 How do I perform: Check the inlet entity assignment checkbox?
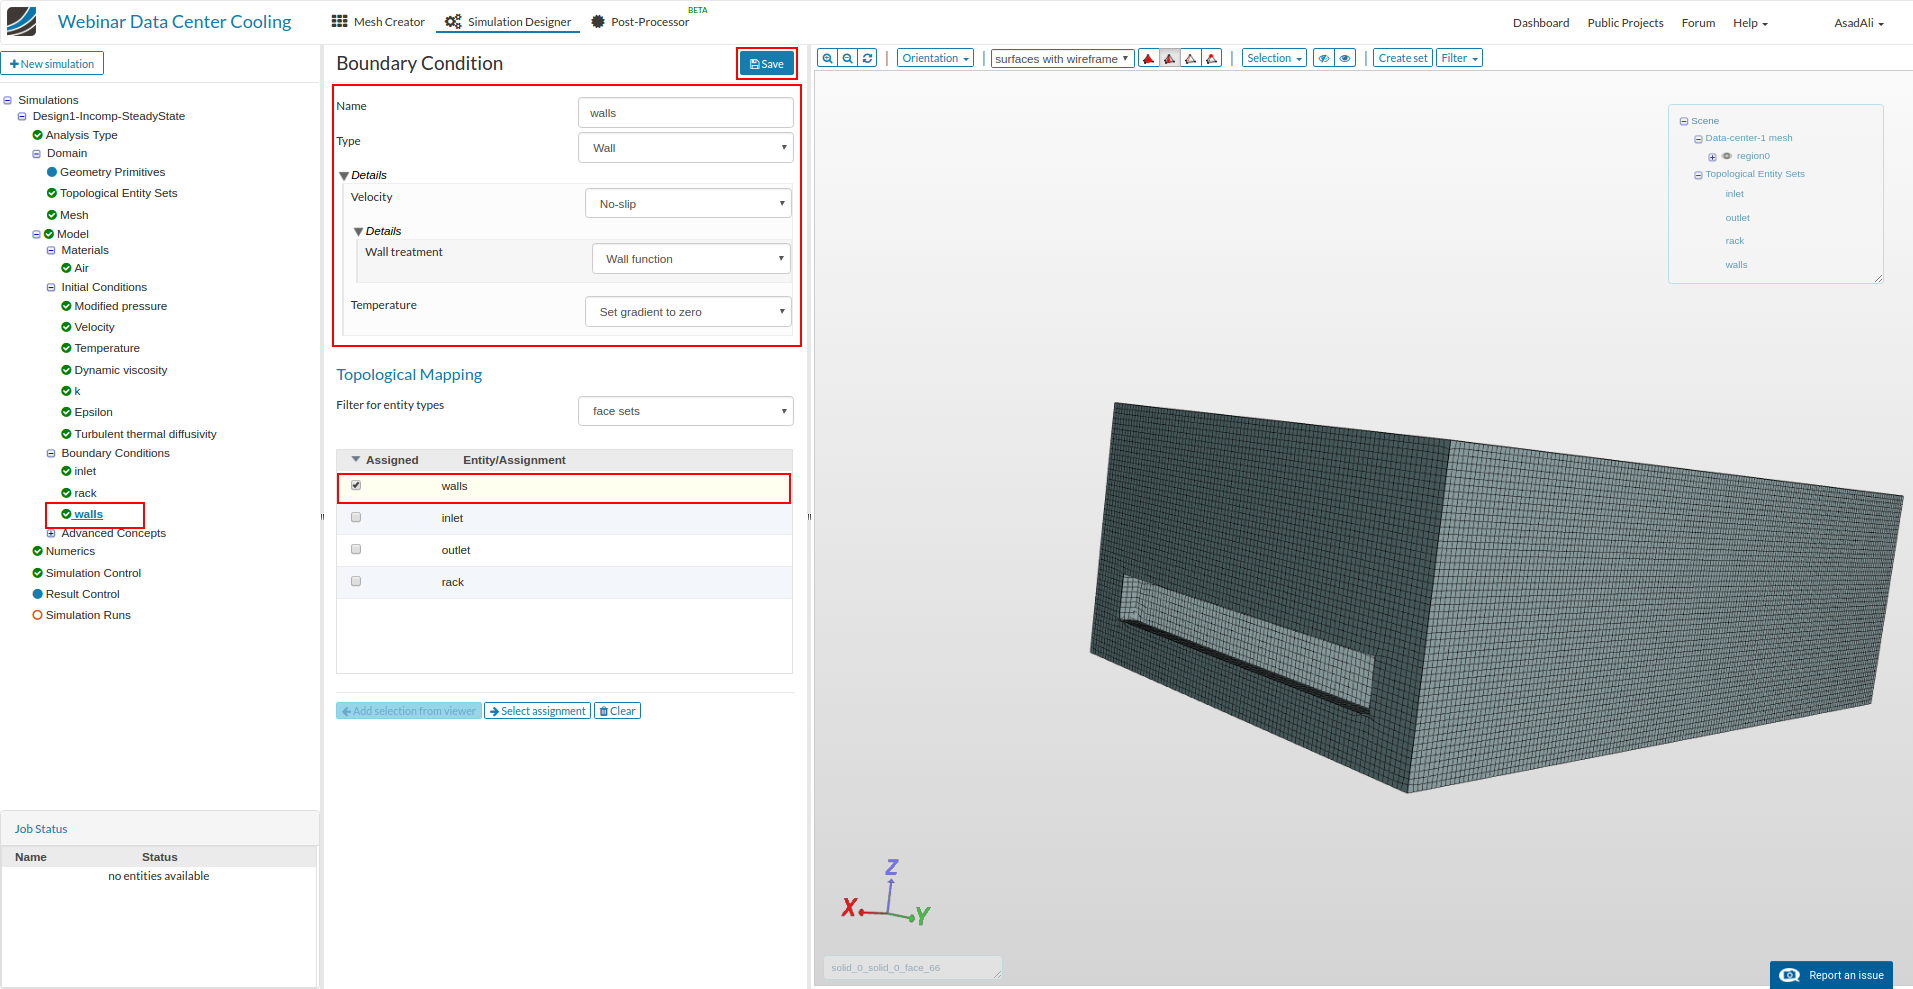[356, 518]
